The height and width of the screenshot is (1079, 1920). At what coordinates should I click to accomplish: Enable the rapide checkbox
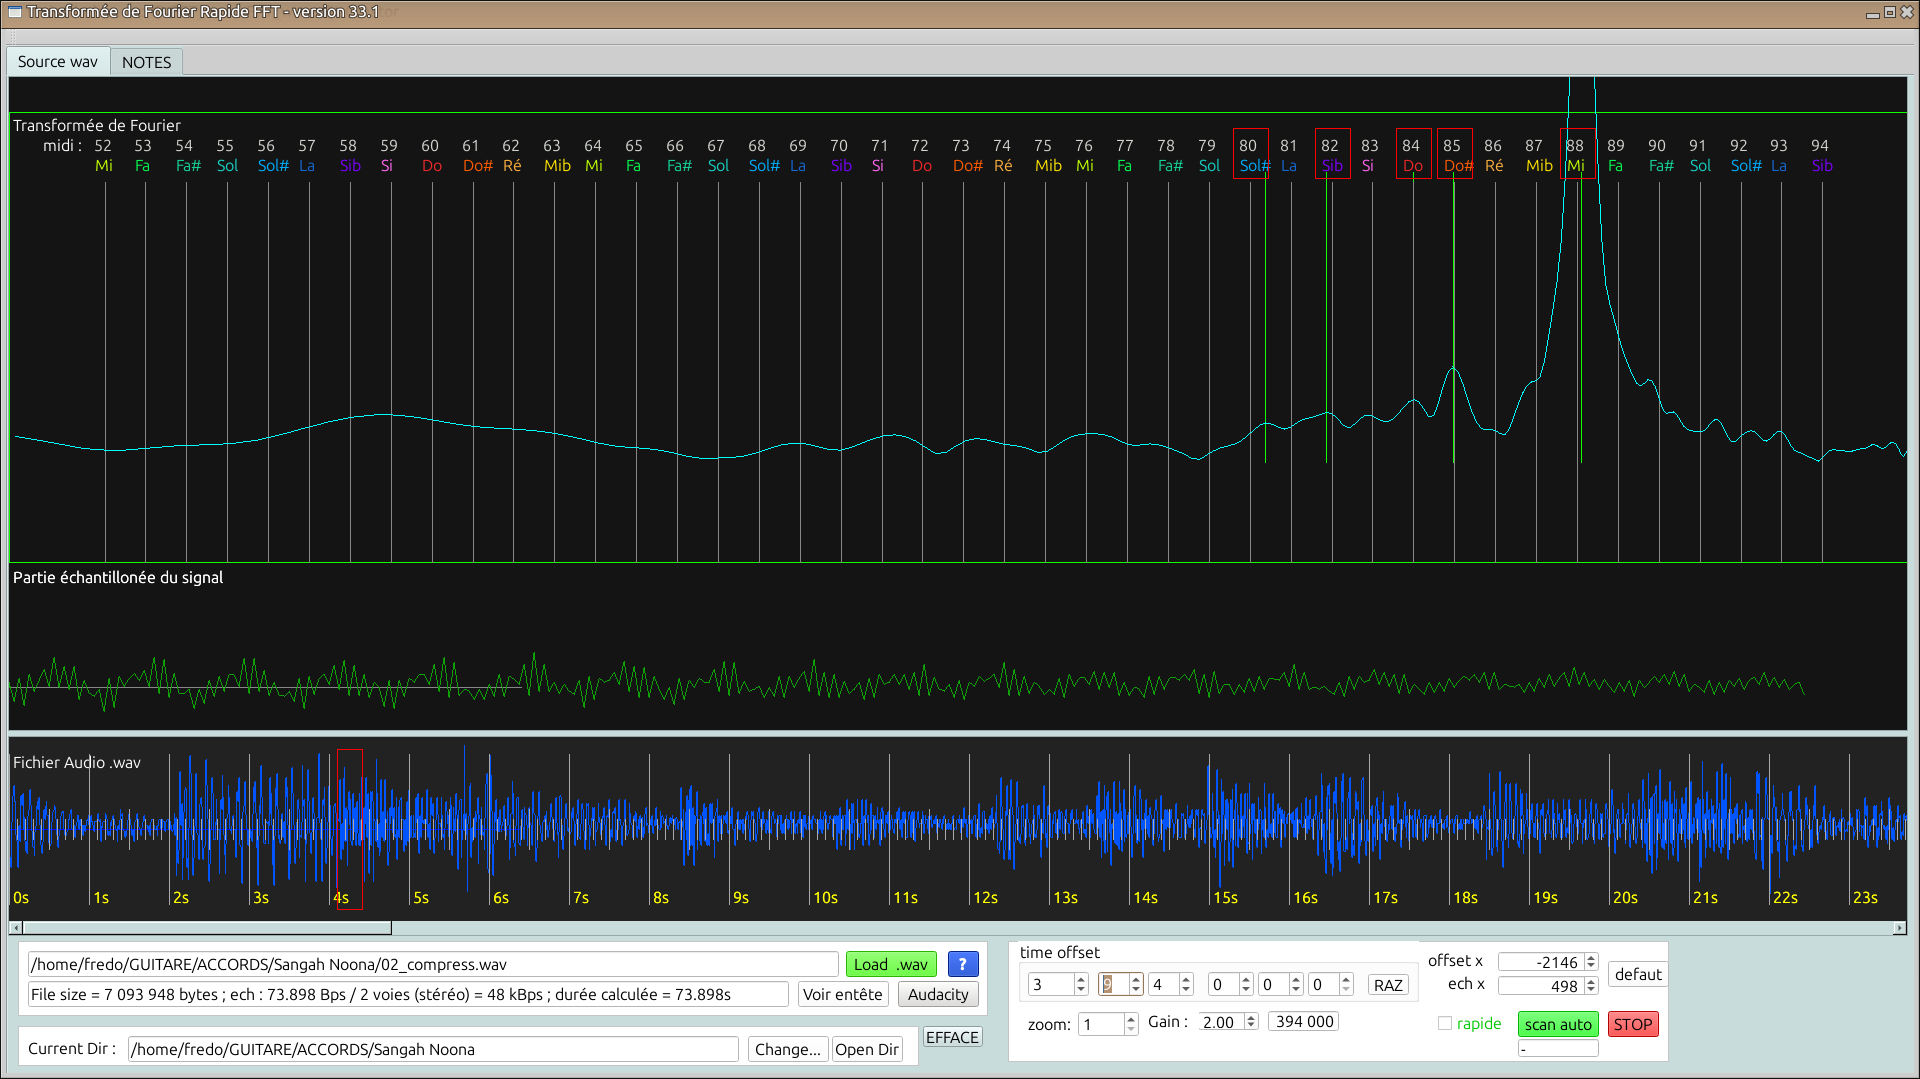pos(1445,1023)
